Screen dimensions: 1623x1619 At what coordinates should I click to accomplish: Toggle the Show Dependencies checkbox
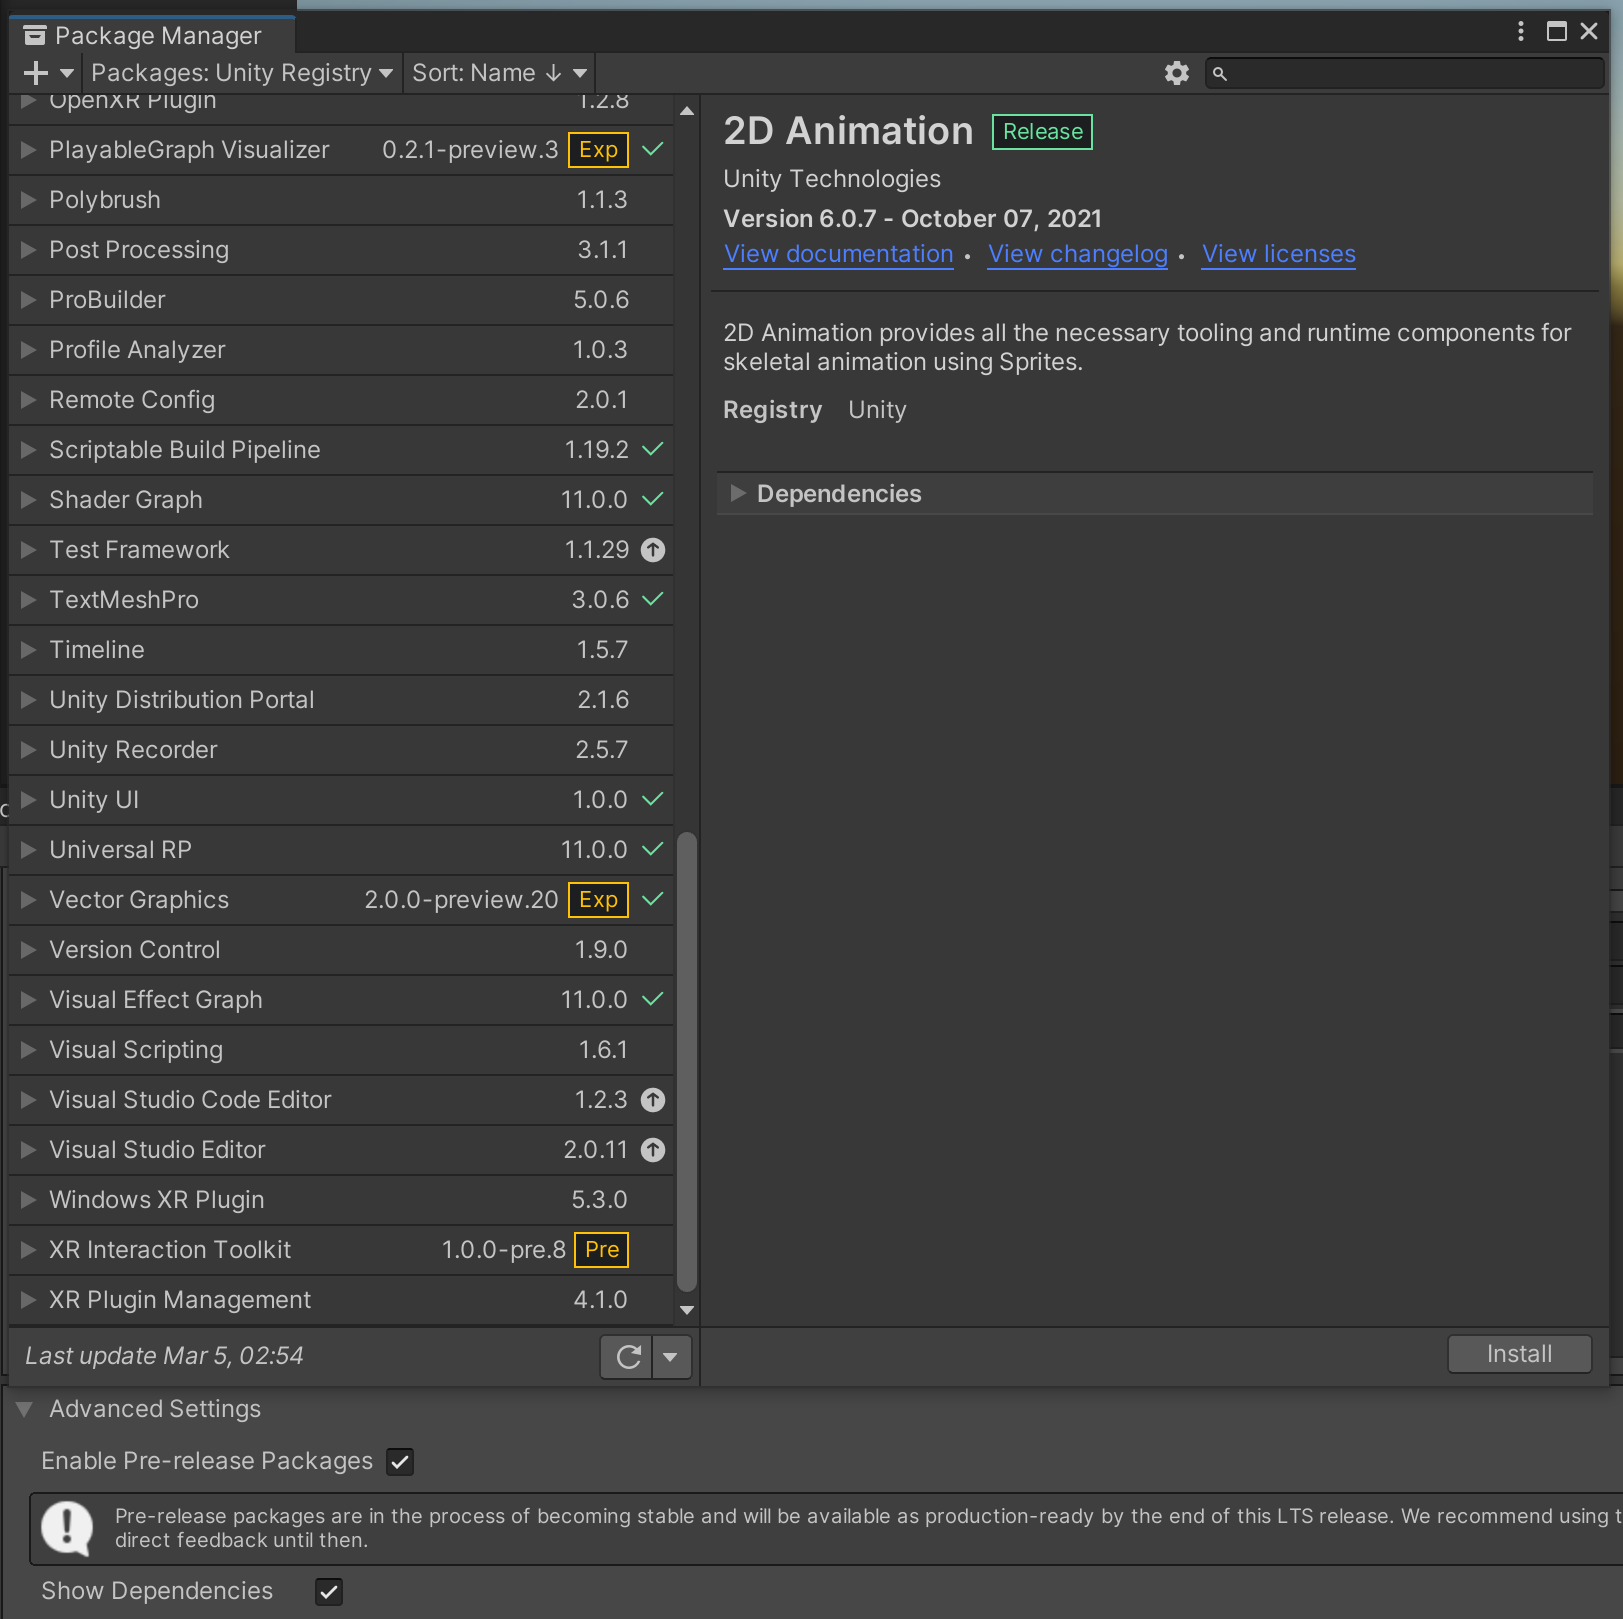pyautogui.click(x=329, y=1591)
